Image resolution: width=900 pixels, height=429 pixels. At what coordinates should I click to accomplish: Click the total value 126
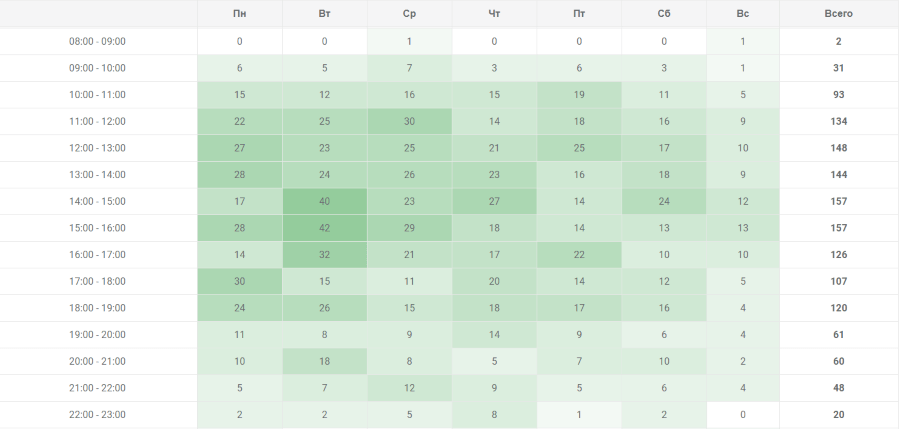pyautogui.click(x=839, y=254)
